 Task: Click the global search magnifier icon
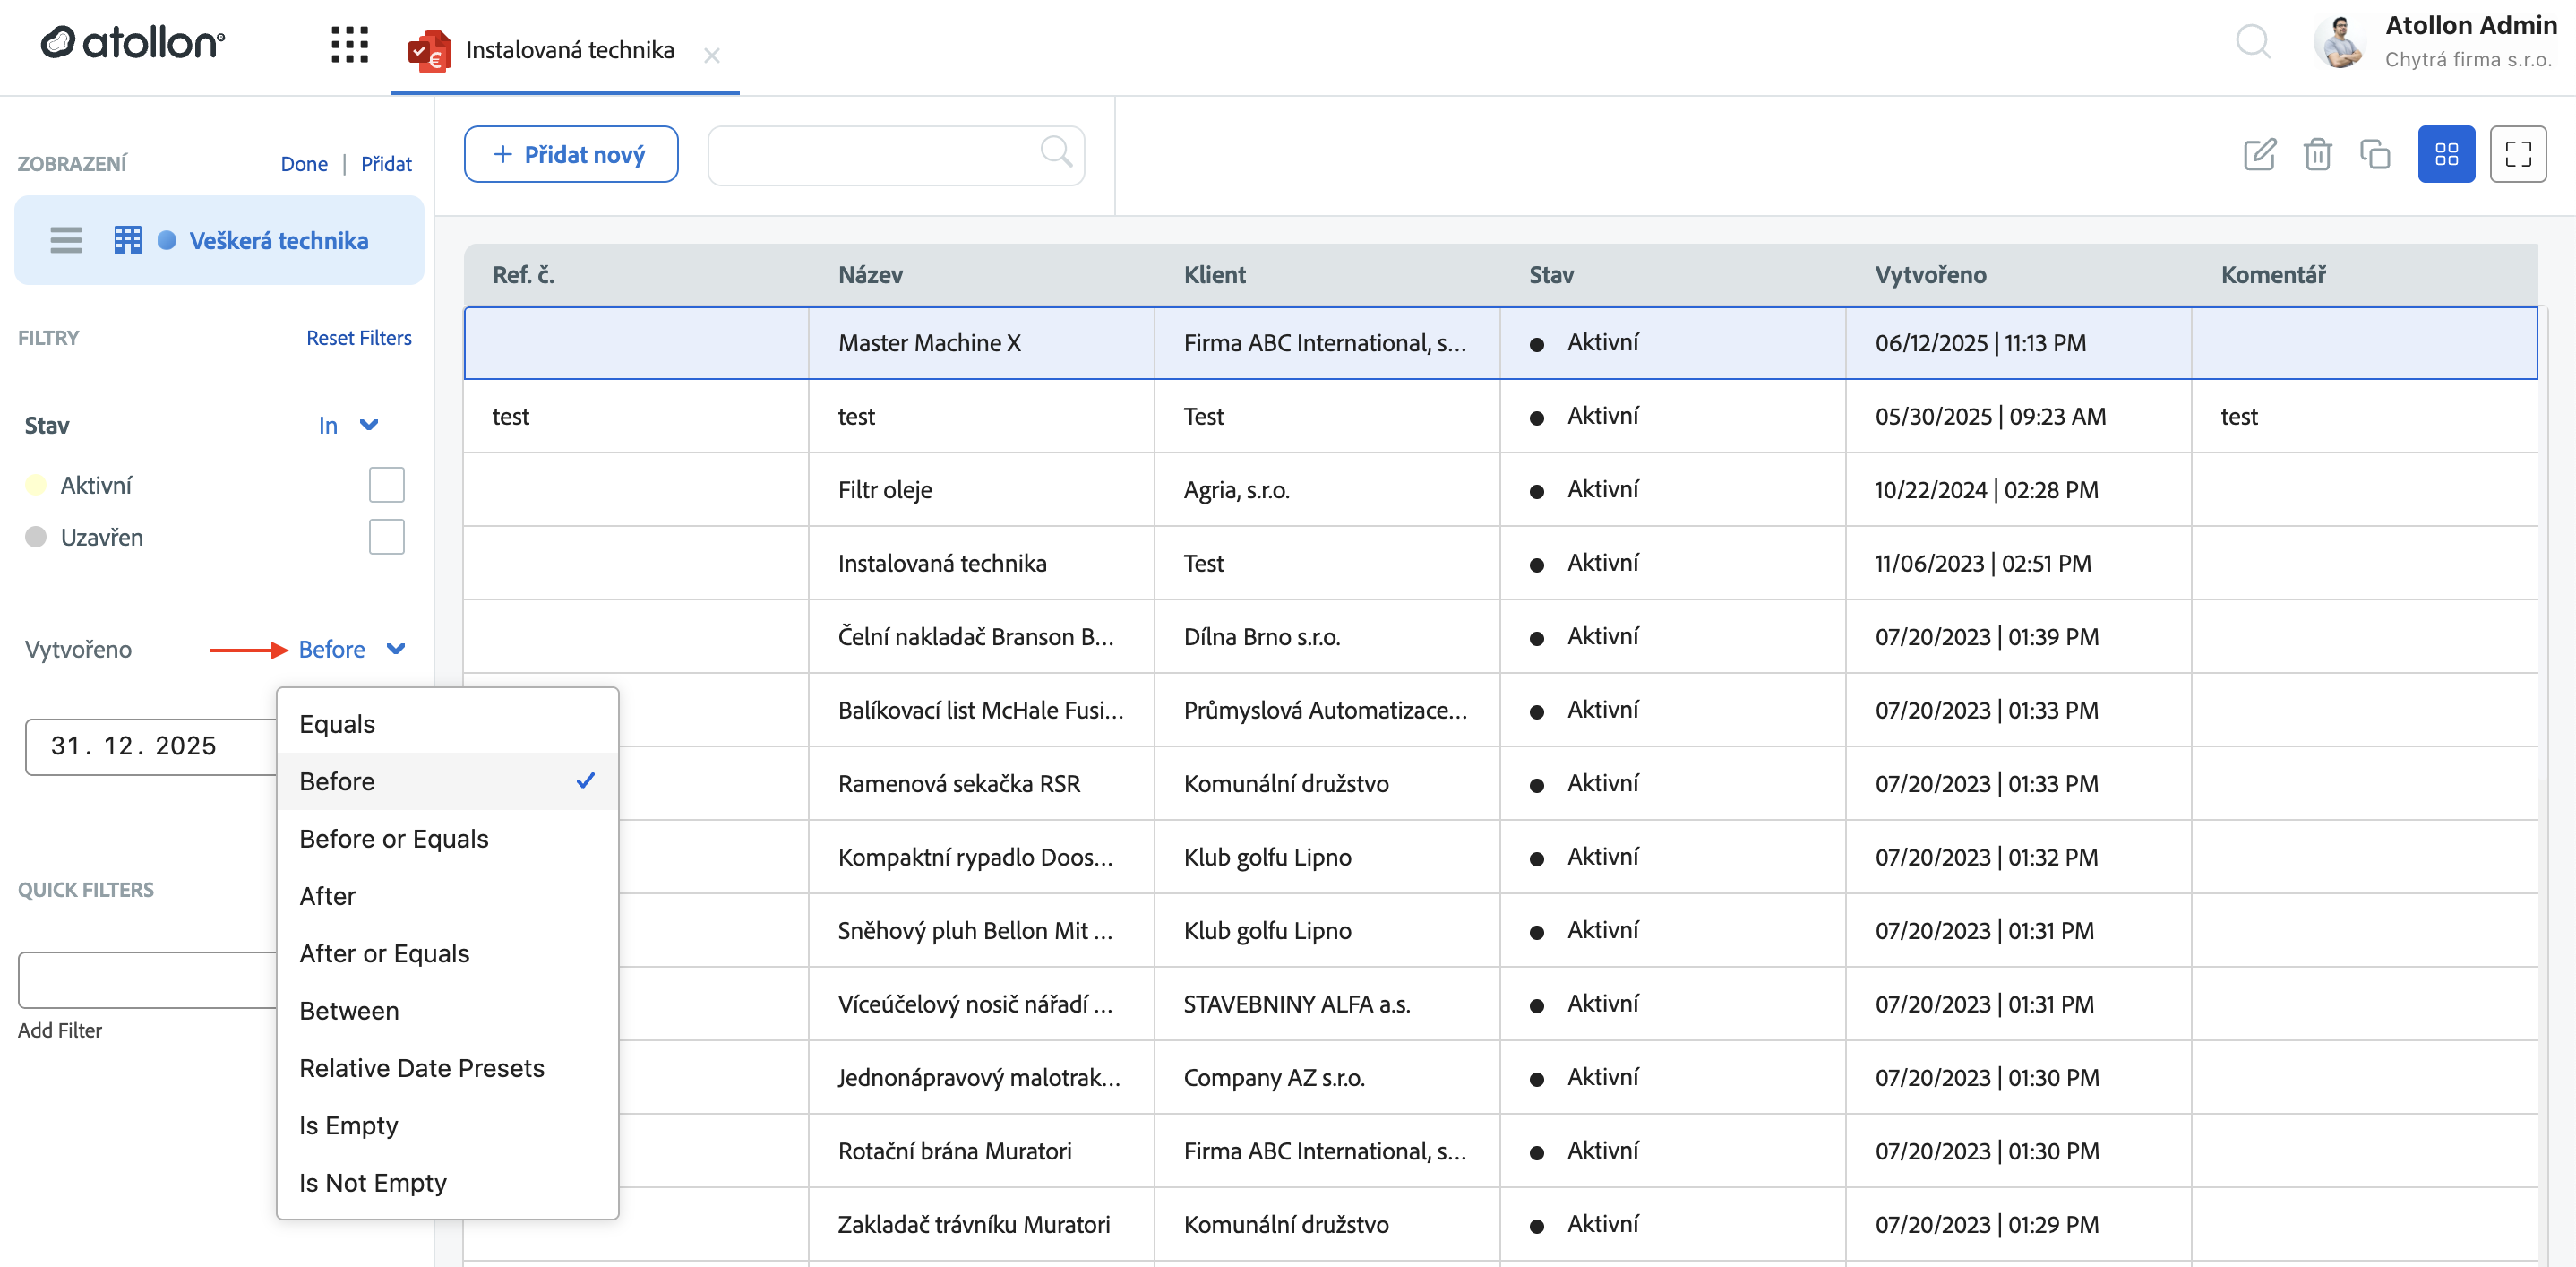tap(2252, 42)
